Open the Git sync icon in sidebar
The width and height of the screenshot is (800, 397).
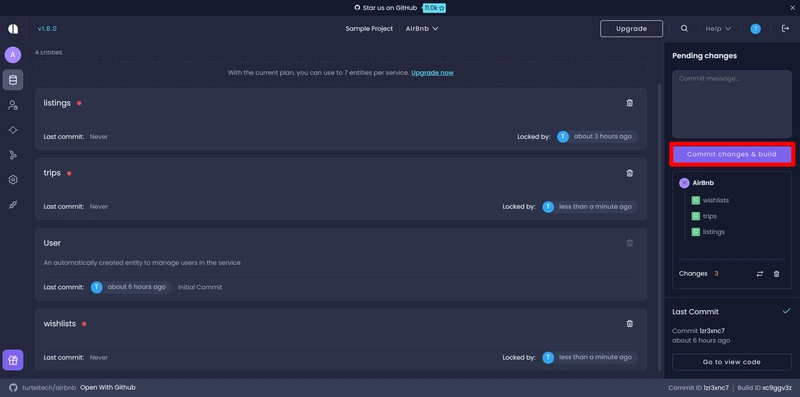(x=13, y=155)
